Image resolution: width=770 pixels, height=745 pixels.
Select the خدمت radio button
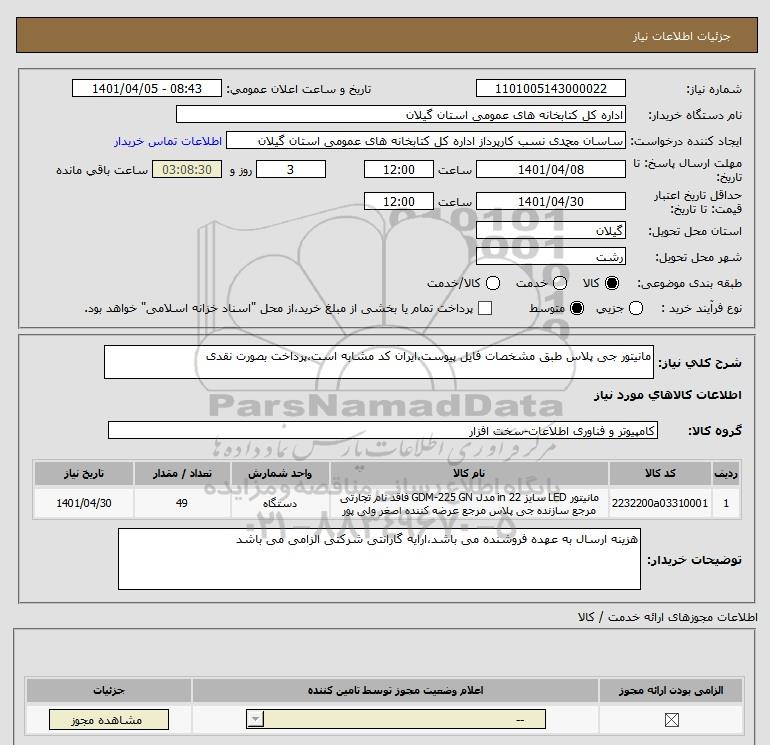click(560, 283)
